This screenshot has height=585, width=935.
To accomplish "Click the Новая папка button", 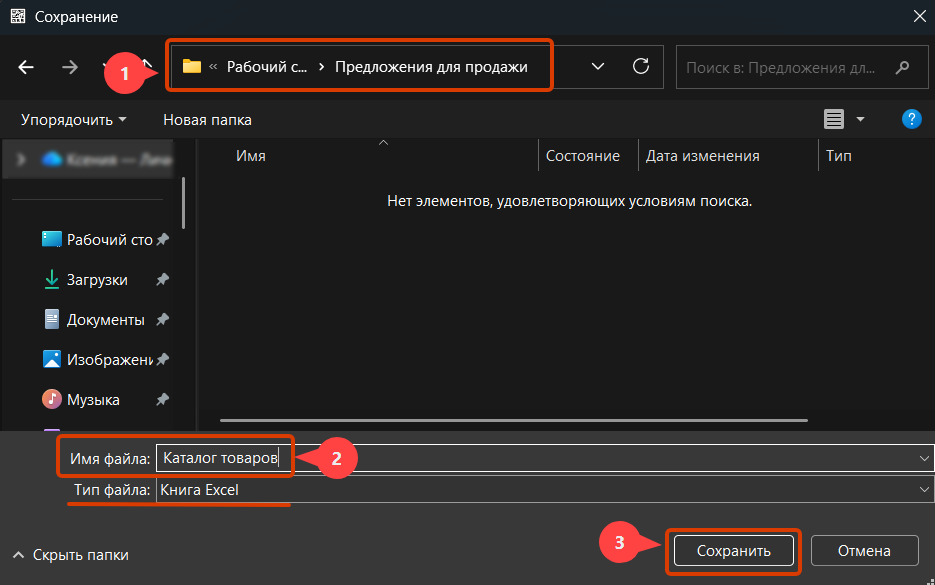I will pos(208,120).
